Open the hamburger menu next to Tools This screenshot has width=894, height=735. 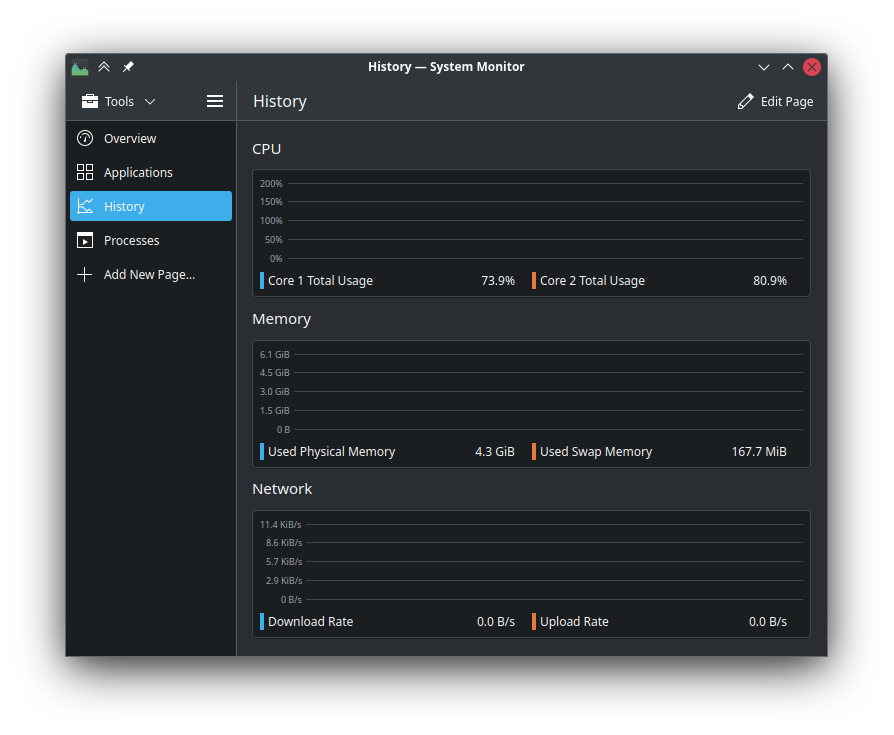click(214, 101)
